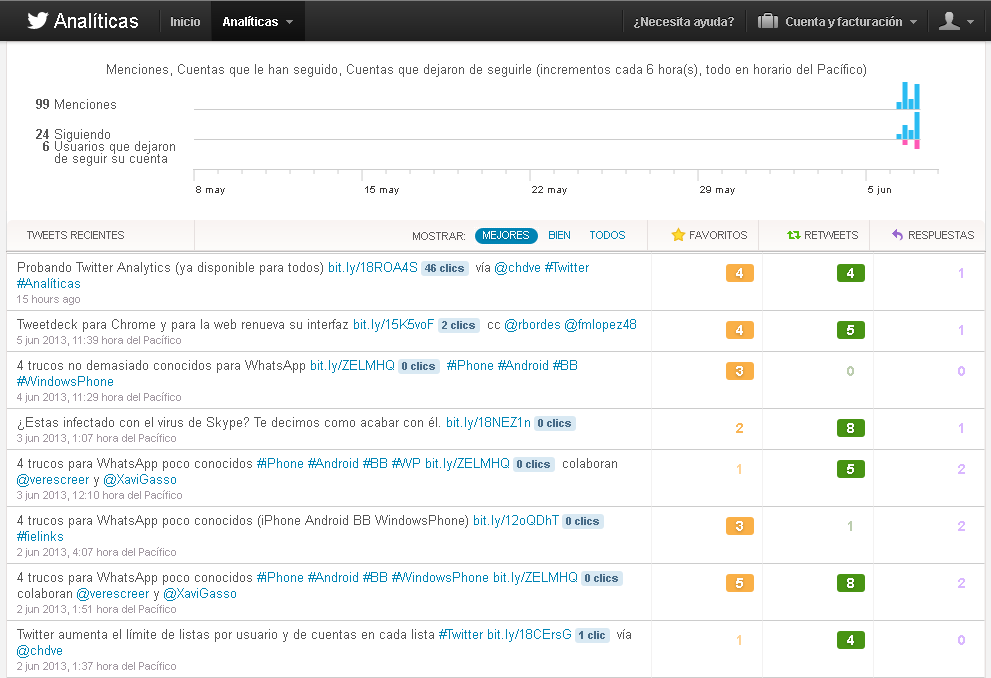Click the 24 Siguiendo label
This screenshot has height=678, width=991.
[x=73, y=135]
